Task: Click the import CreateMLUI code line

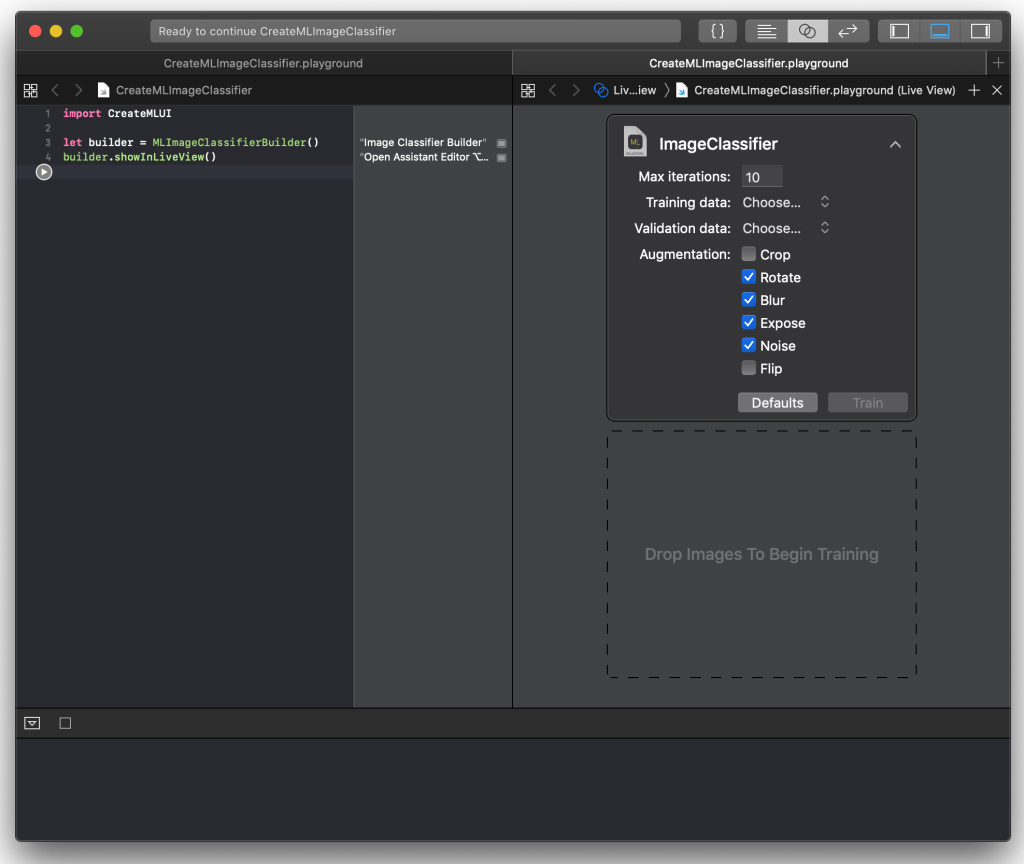Action: 117,113
